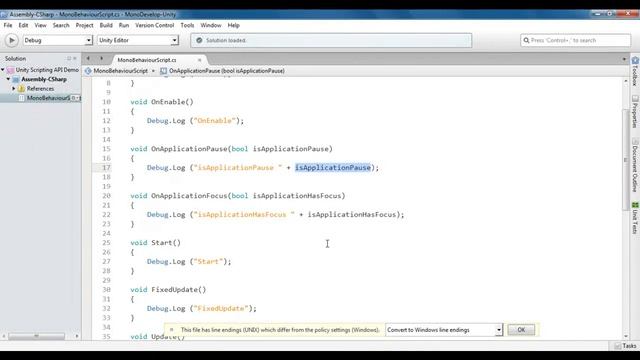Open the document tabs list dropdown
The width and height of the screenshot is (640, 360).
coord(624,60)
